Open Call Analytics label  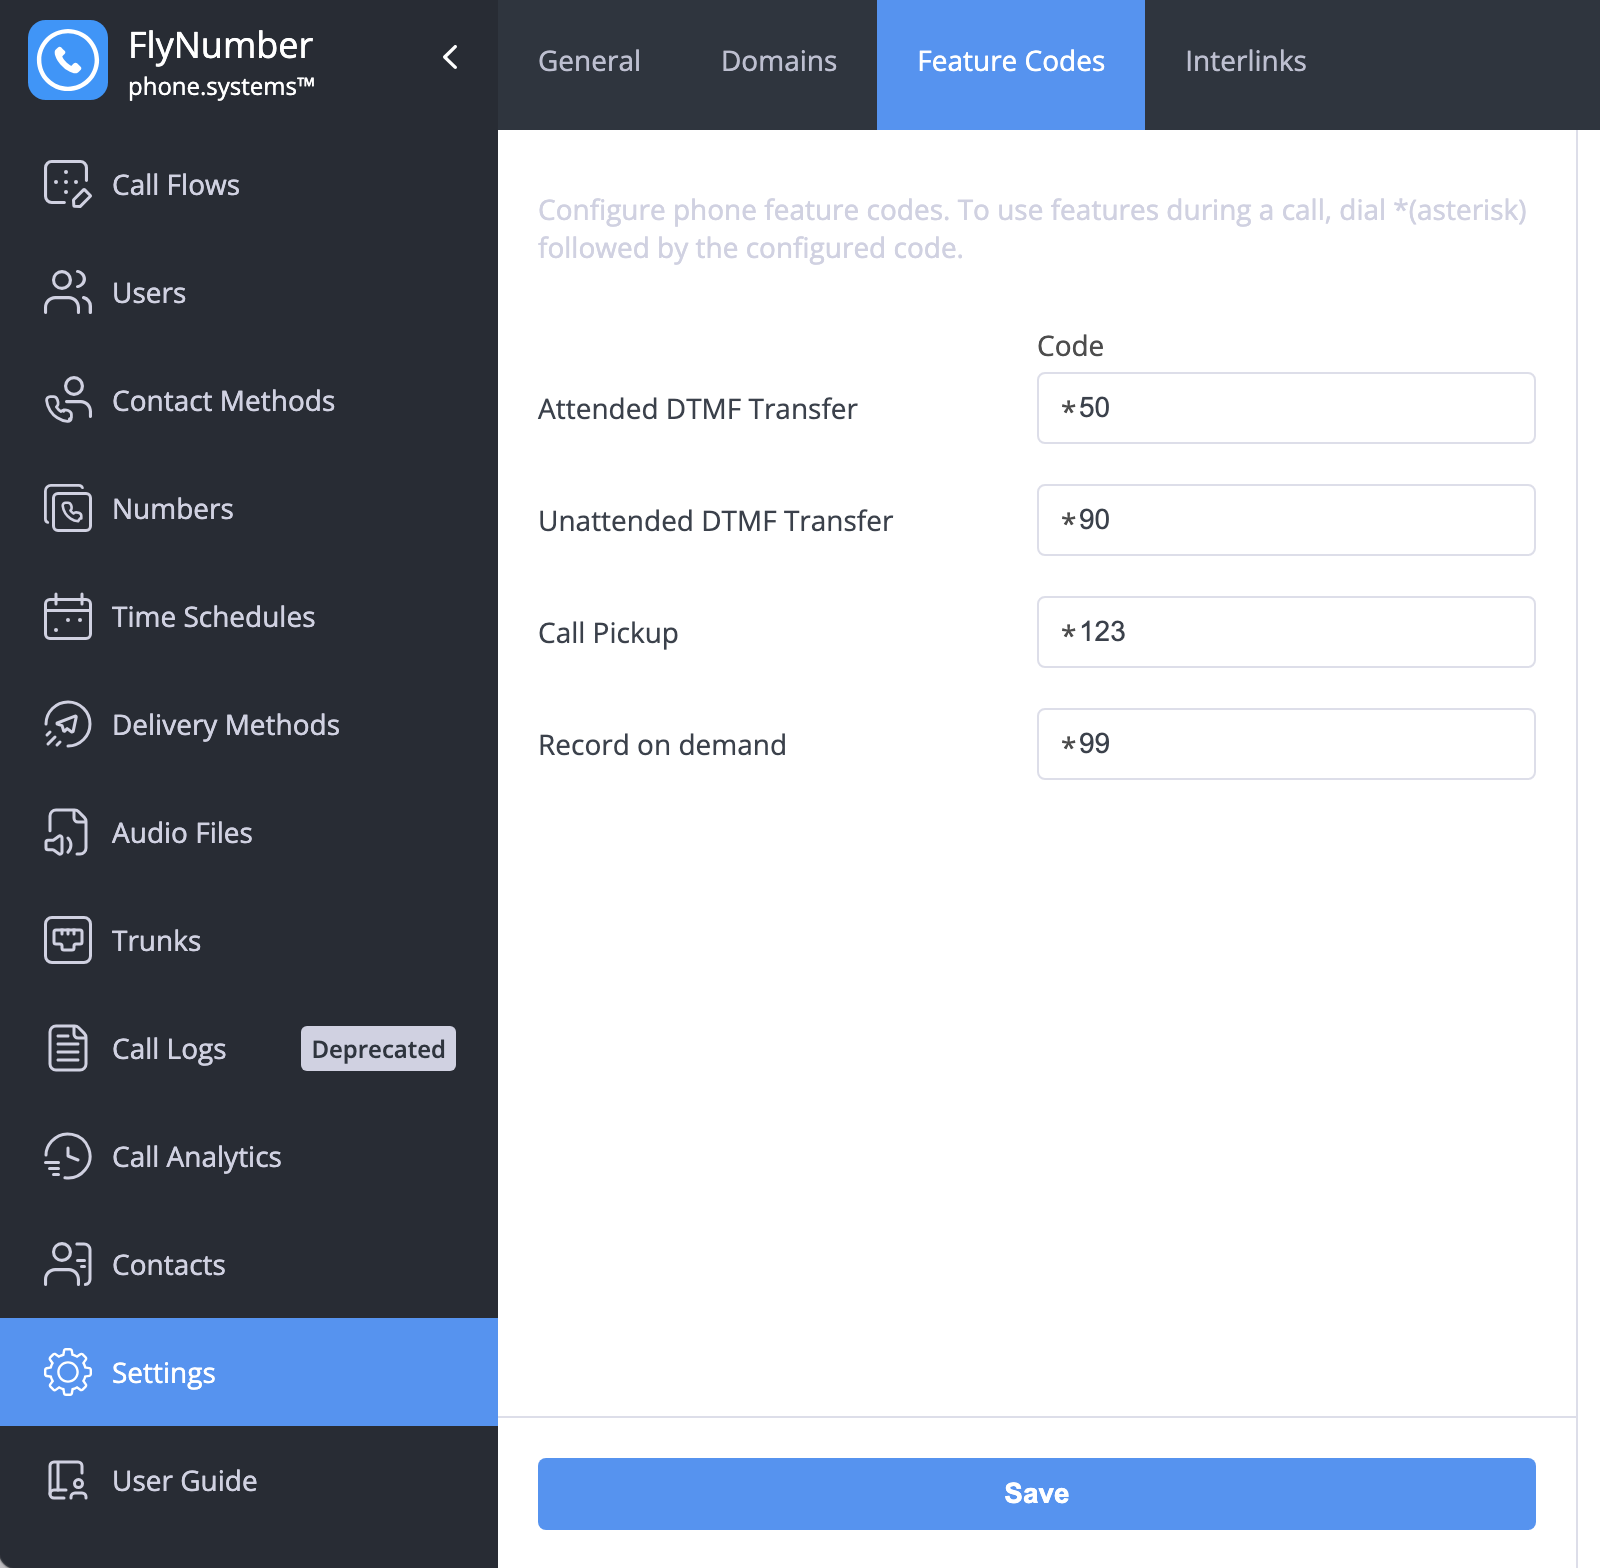pyautogui.click(x=197, y=1157)
